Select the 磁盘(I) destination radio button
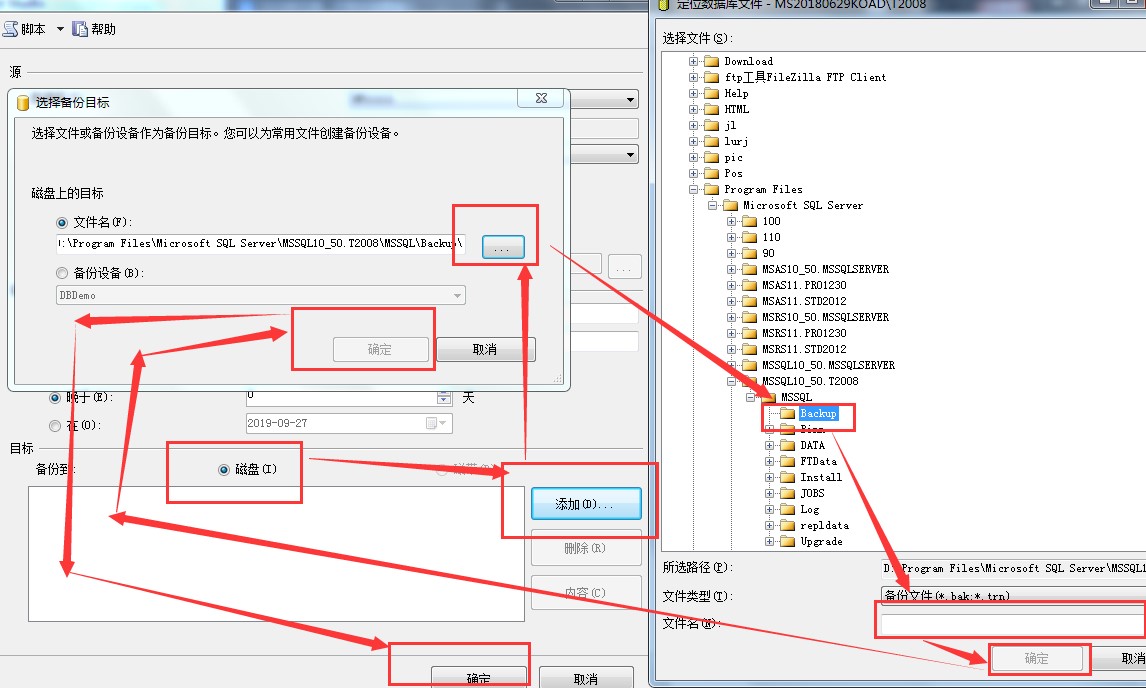Viewport: 1146px width, 688px height. [x=224, y=470]
